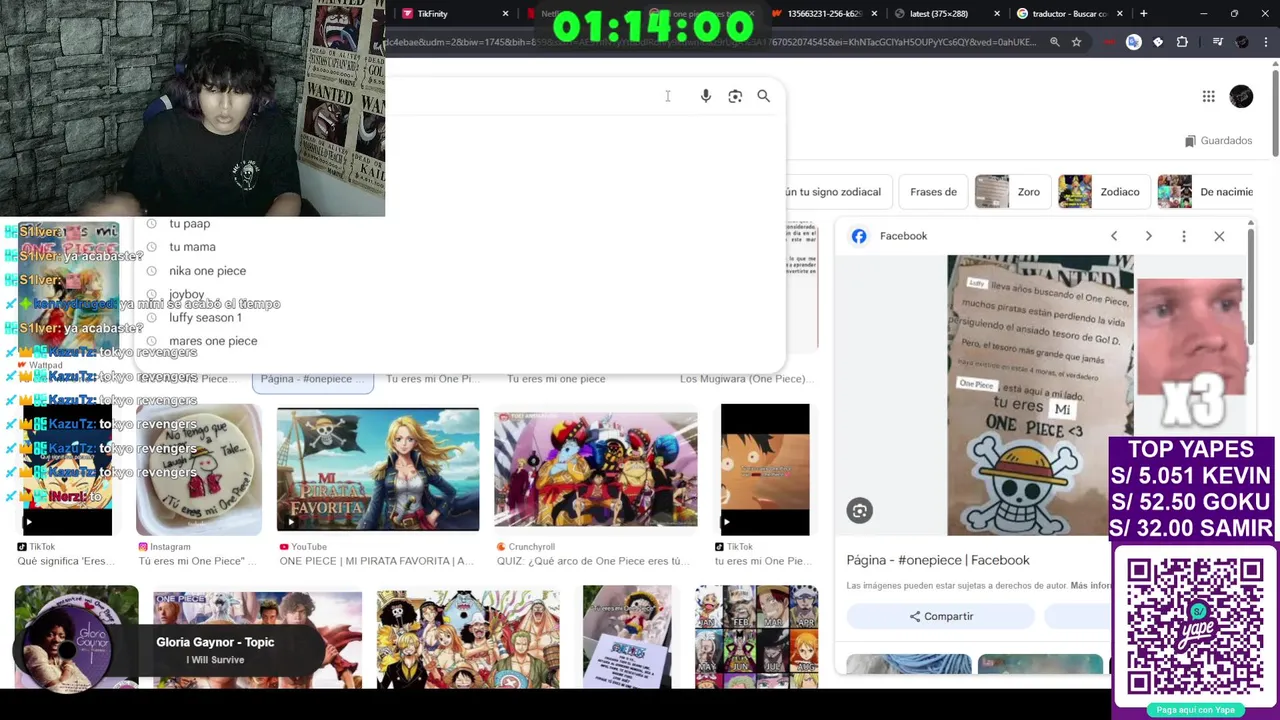Open the Google apps grid

(1209, 96)
